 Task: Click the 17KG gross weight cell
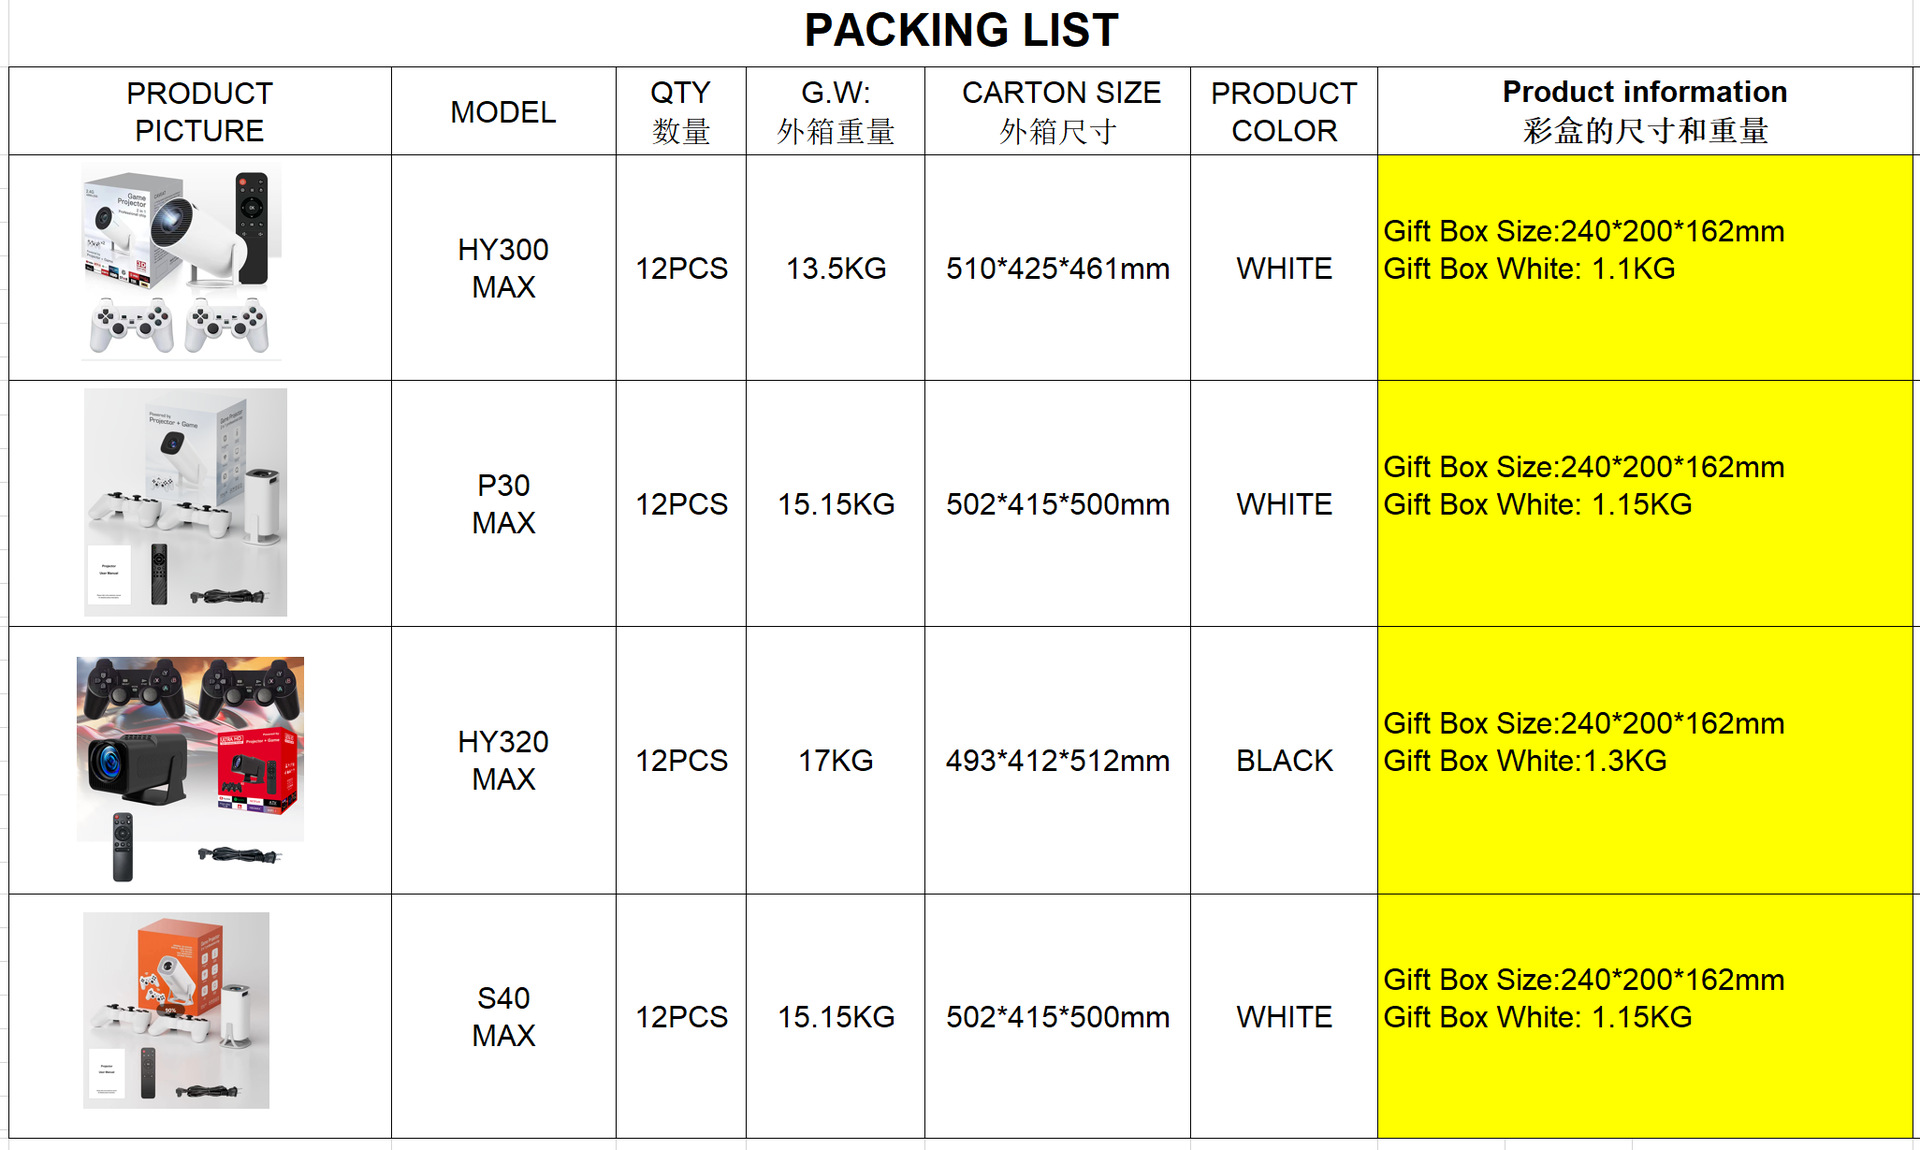pyautogui.click(x=835, y=761)
